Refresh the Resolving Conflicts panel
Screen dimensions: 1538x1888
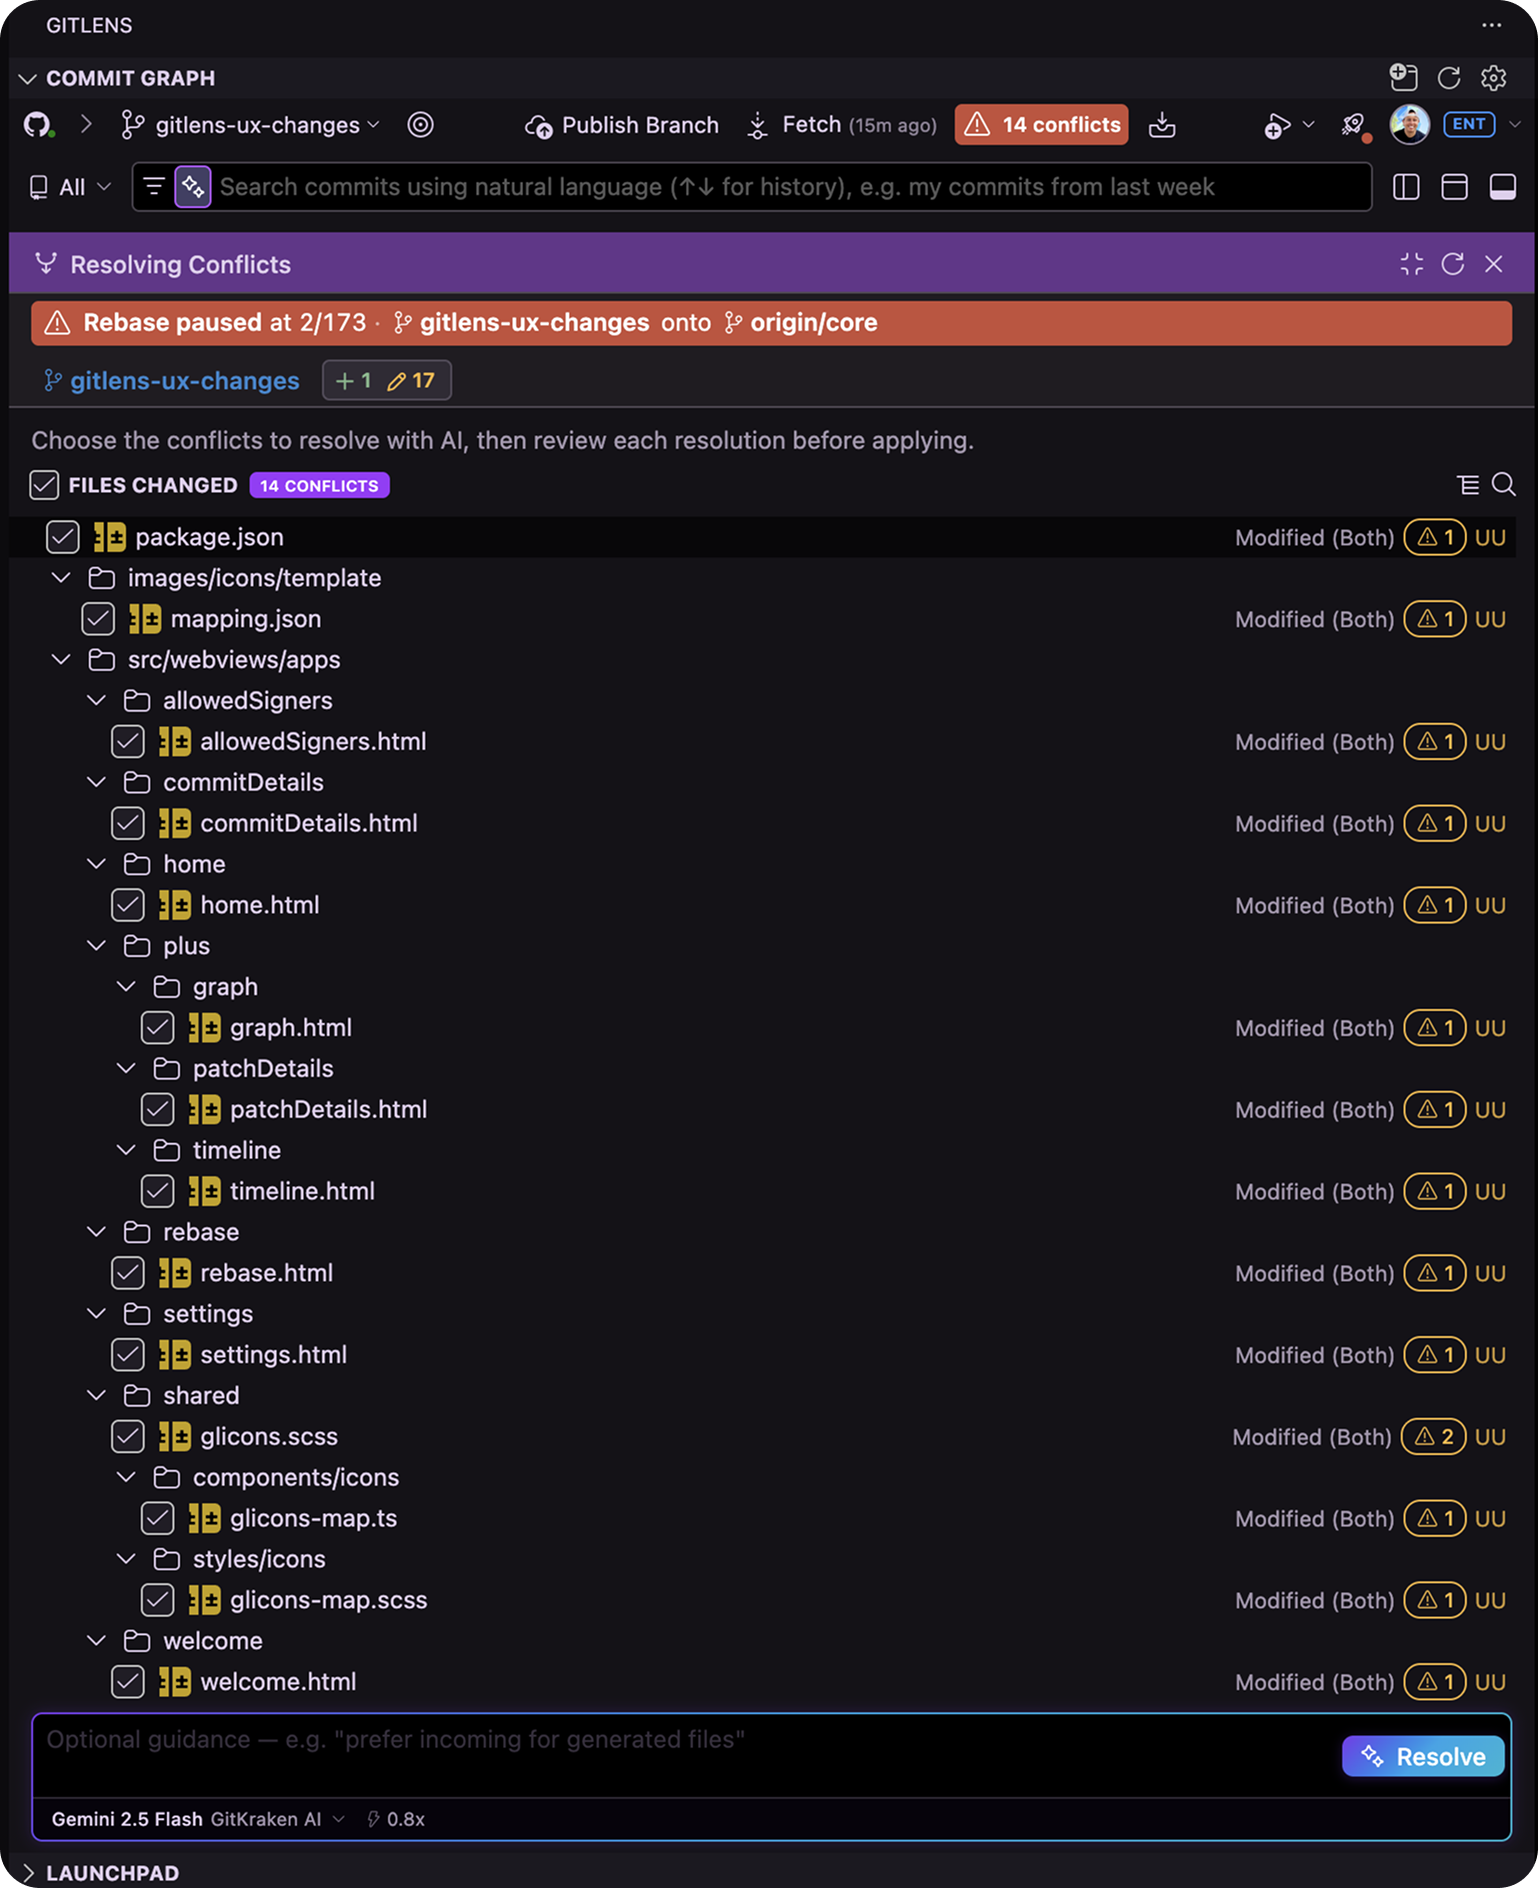[x=1452, y=264]
